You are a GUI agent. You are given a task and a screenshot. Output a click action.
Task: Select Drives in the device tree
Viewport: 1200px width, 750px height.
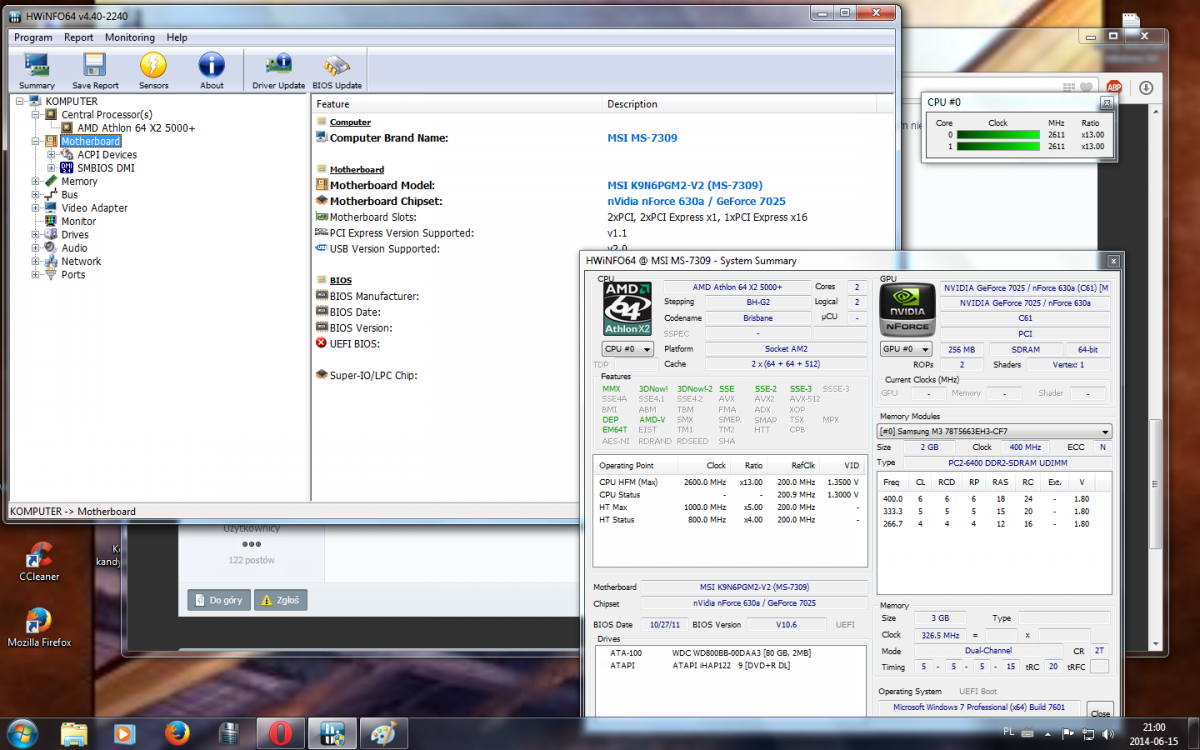pyautogui.click(x=75, y=234)
